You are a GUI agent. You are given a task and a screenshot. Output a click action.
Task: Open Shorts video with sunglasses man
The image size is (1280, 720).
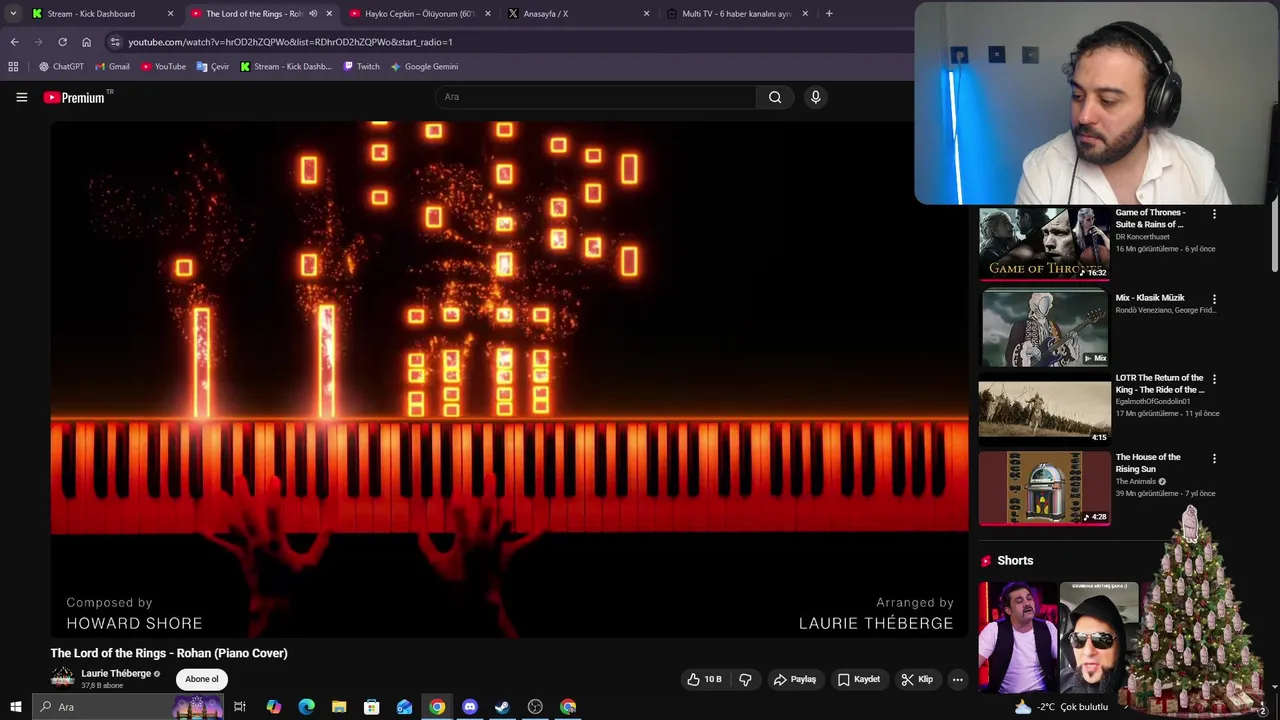click(x=1098, y=637)
